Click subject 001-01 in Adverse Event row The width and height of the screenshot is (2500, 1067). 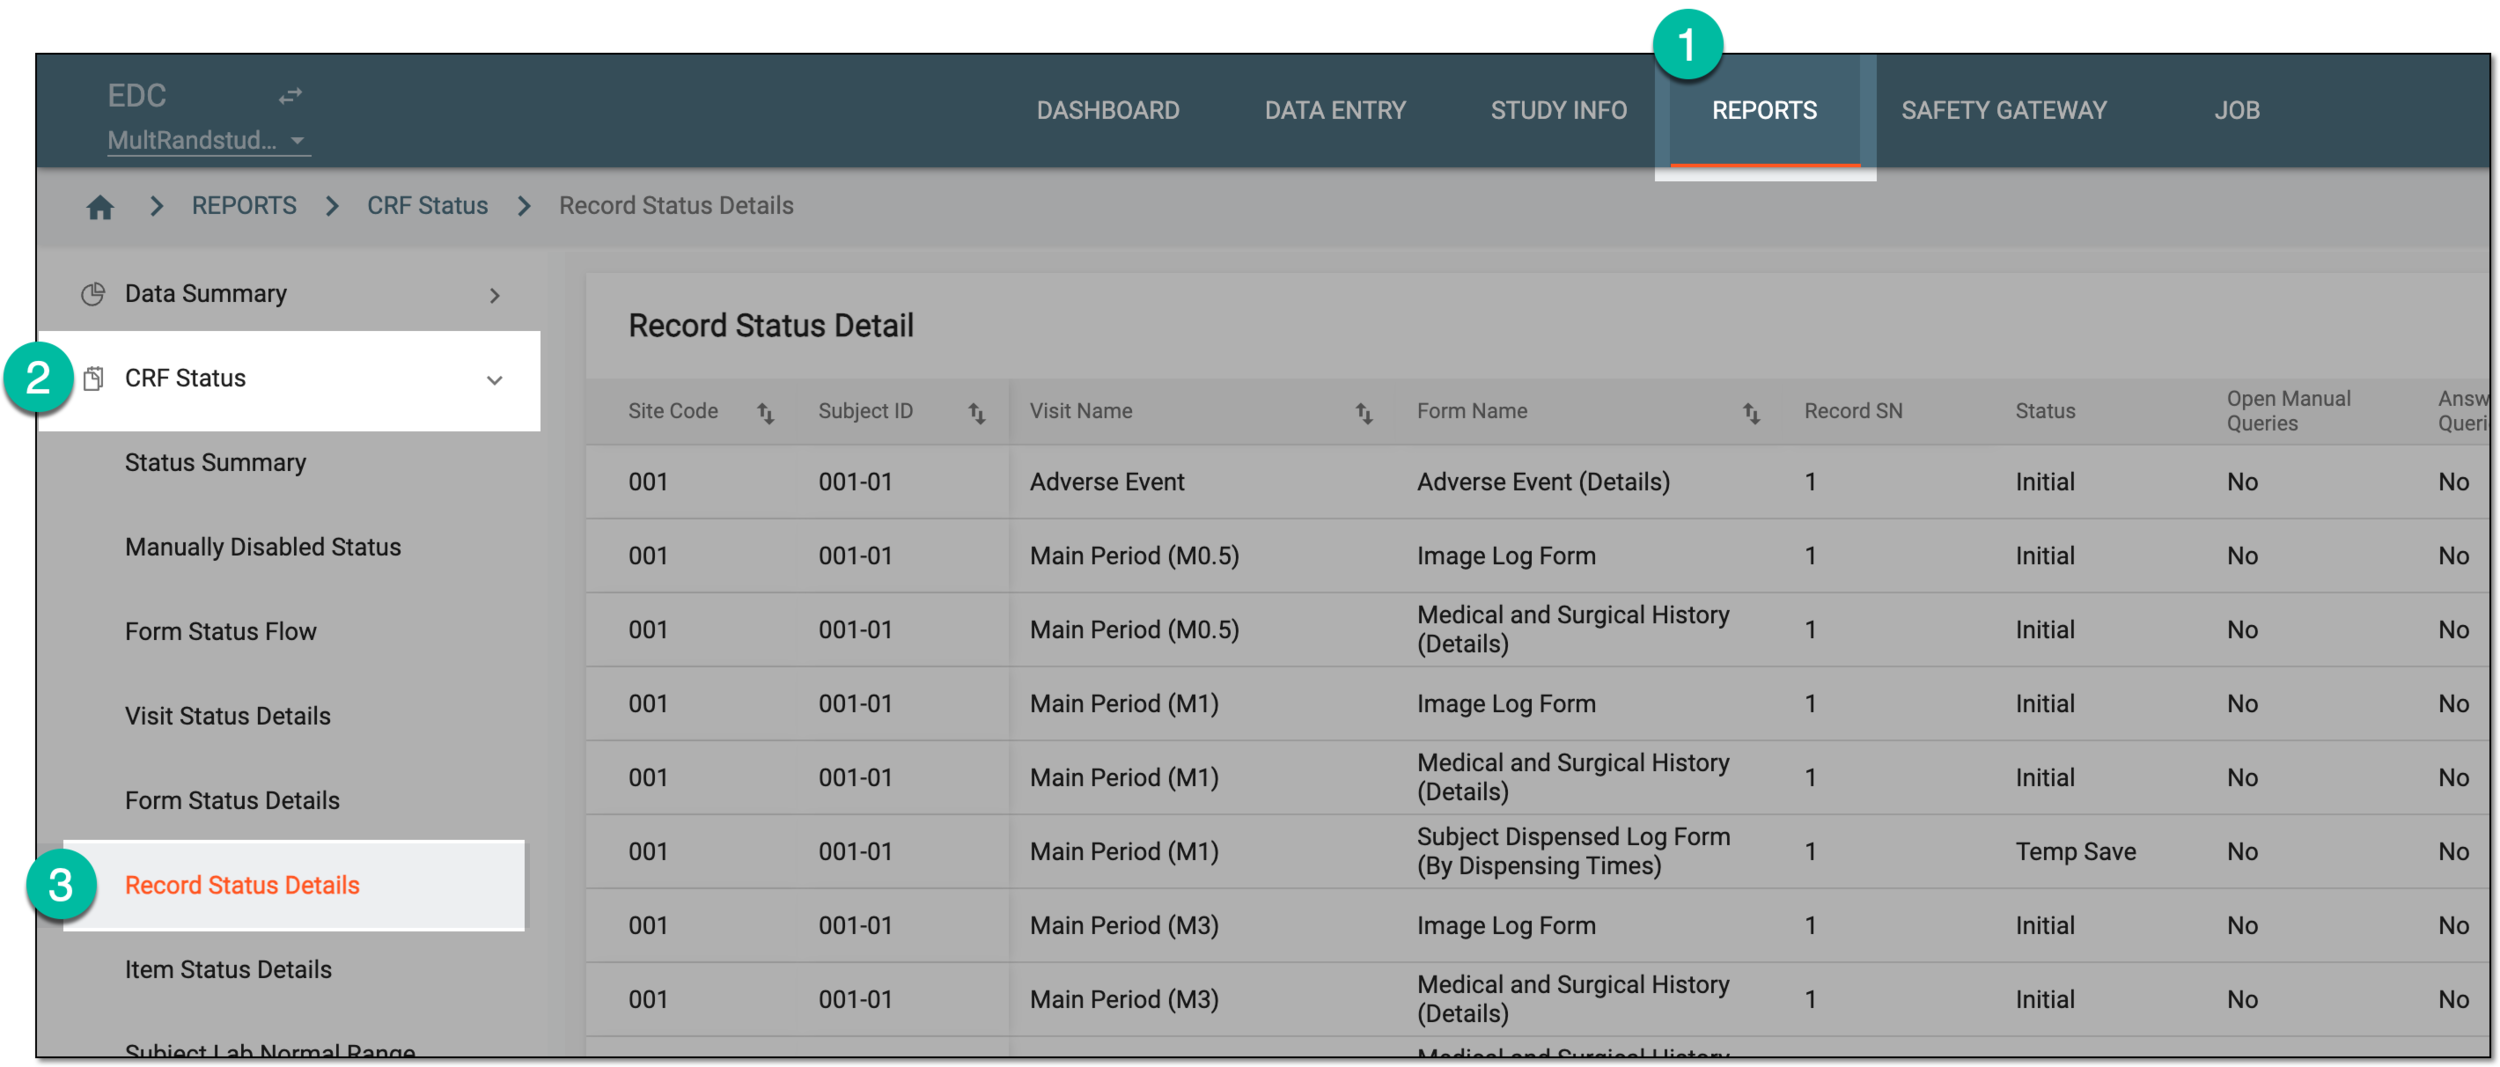pos(855,482)
